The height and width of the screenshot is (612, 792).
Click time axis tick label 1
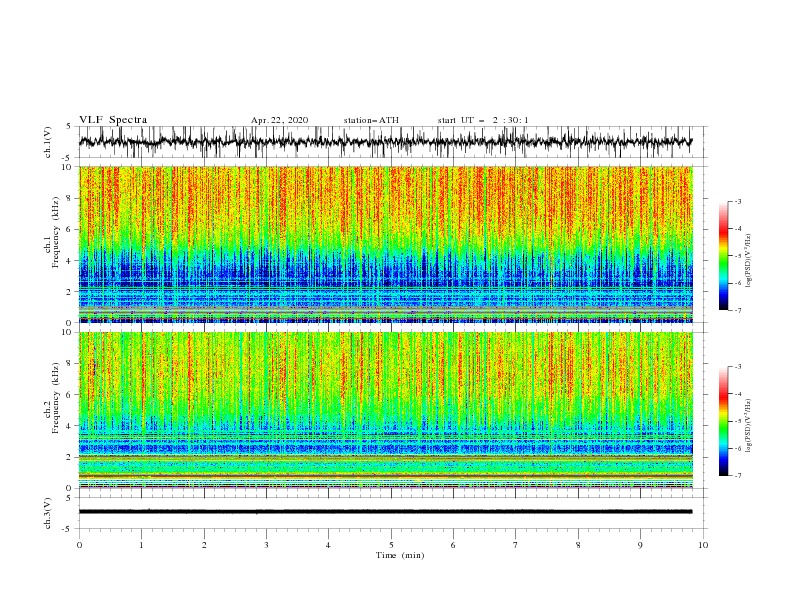141,545
